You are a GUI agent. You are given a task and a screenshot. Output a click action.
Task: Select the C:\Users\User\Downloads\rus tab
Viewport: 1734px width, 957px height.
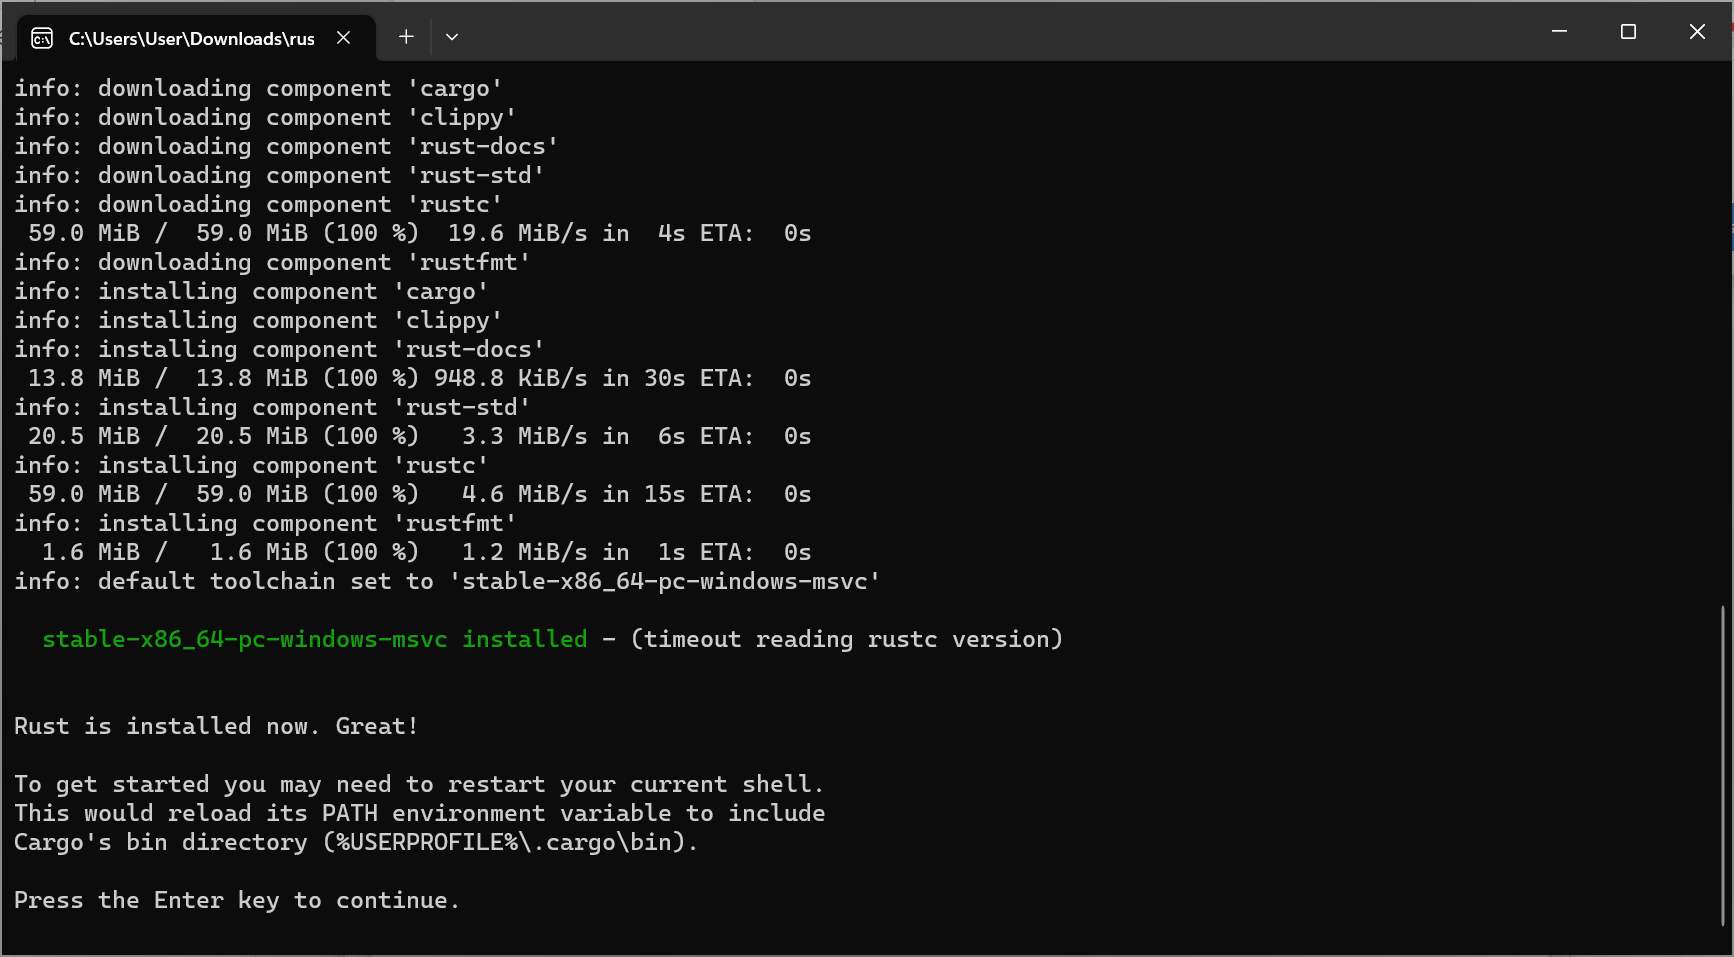point(191,38)
